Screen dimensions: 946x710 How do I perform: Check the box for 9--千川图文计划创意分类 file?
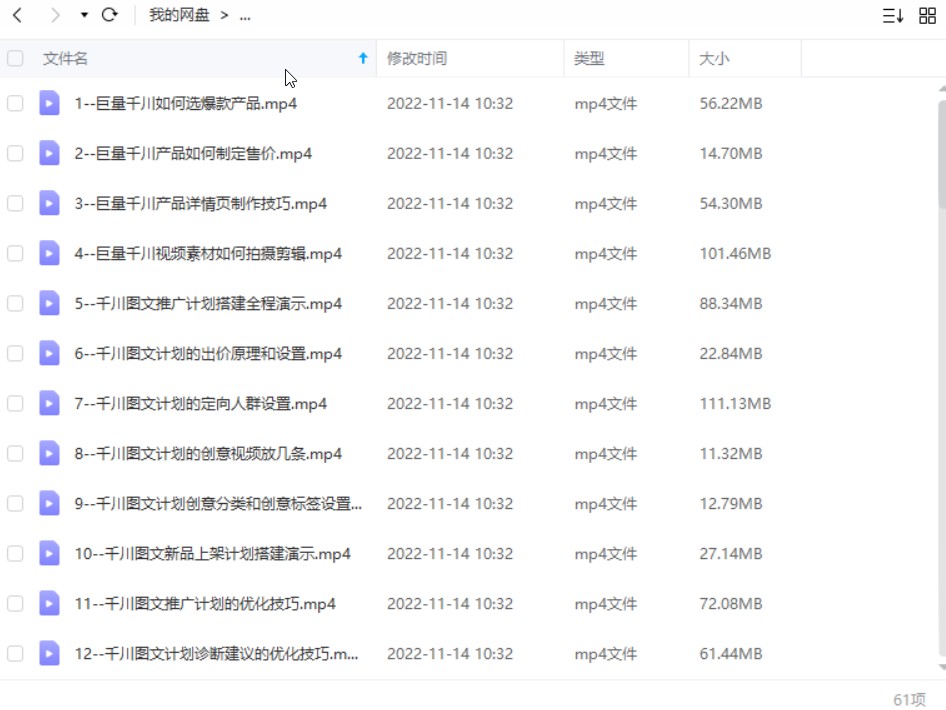pyautogui.click(x=15, y=504)
